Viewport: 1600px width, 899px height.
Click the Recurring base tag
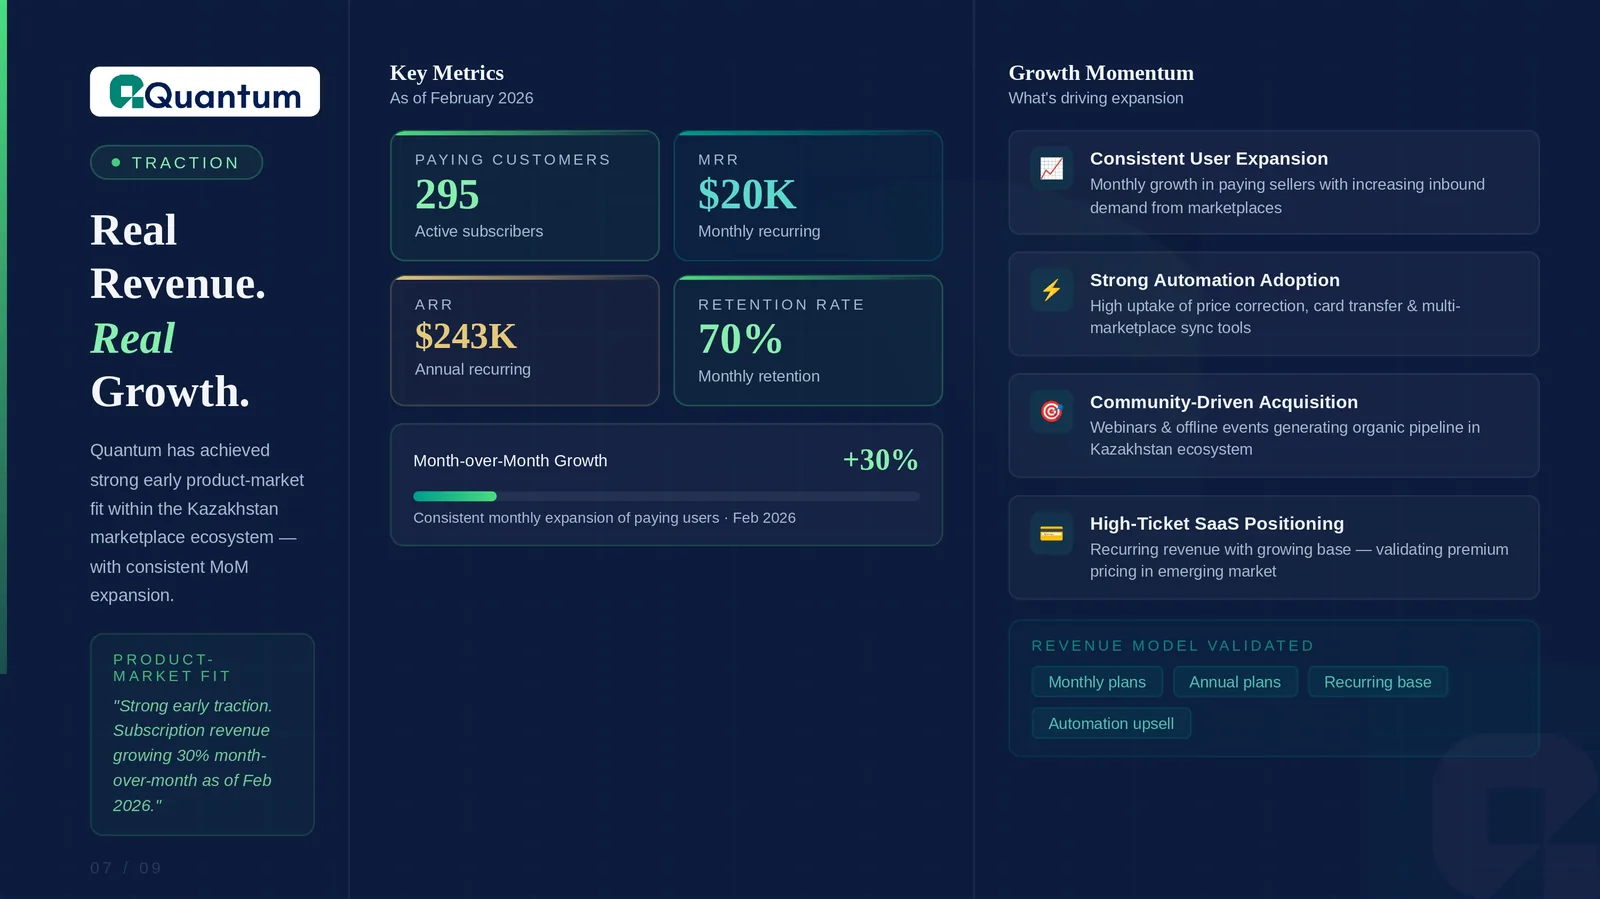(1377, 682)
